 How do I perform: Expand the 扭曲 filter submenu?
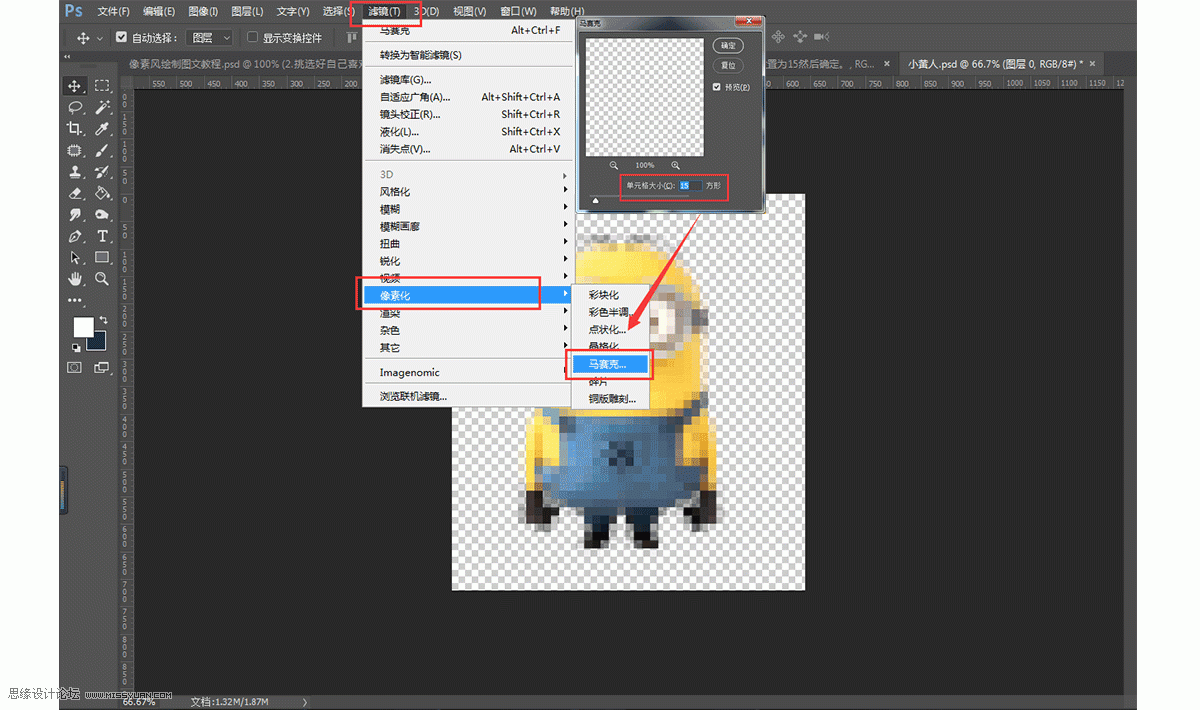coord(468,244)
